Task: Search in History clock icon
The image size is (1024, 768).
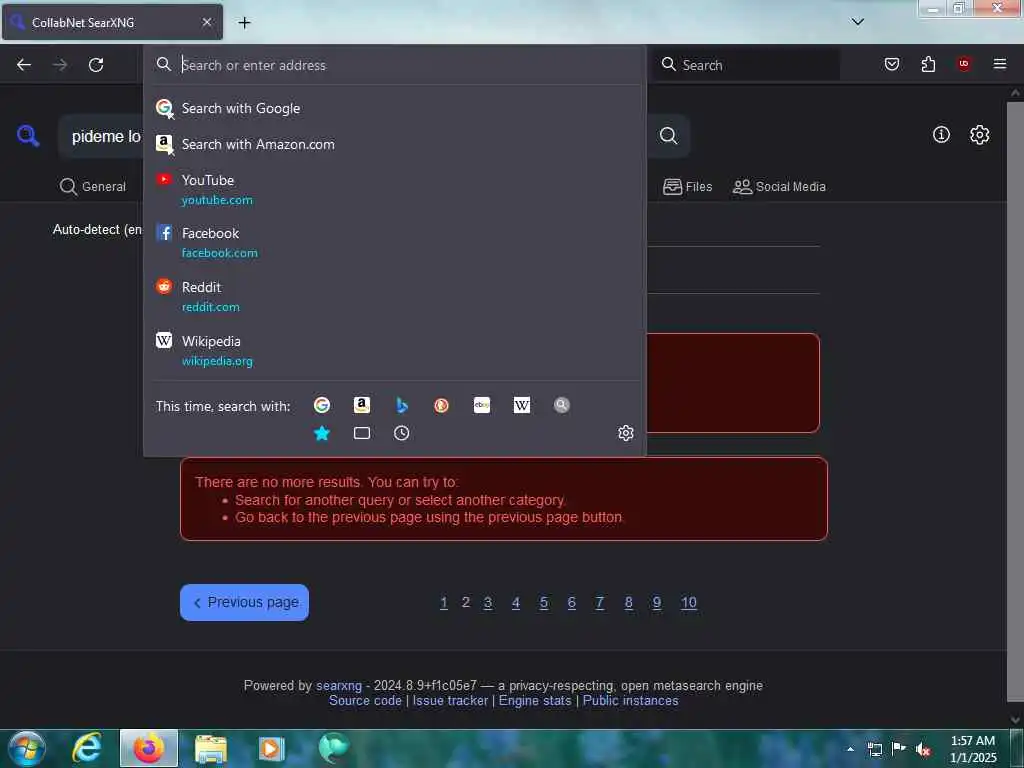Action: pyautogui.click(x=402, y=433)
